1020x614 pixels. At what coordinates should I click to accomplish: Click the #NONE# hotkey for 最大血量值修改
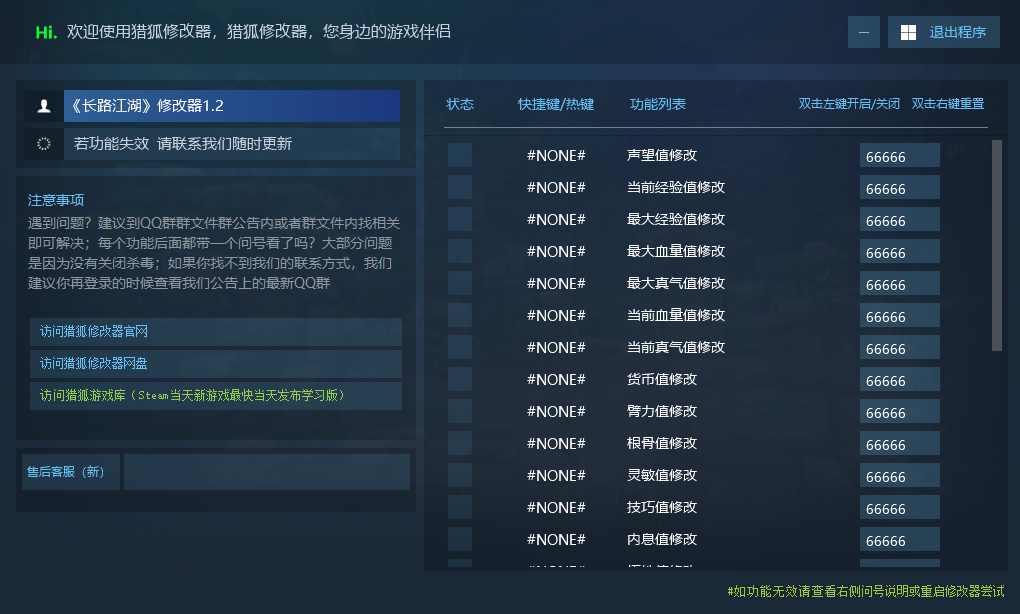(x=556, y=251)
